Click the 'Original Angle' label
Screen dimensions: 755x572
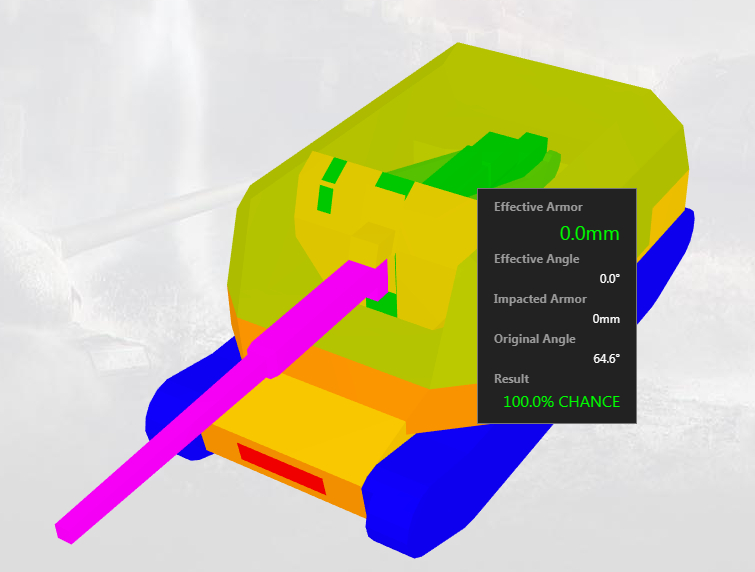[534, 339]
